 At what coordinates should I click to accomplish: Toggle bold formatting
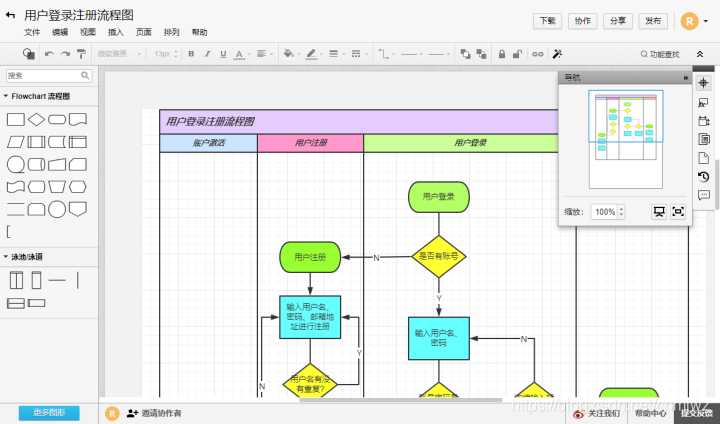[x=191, y=54]
